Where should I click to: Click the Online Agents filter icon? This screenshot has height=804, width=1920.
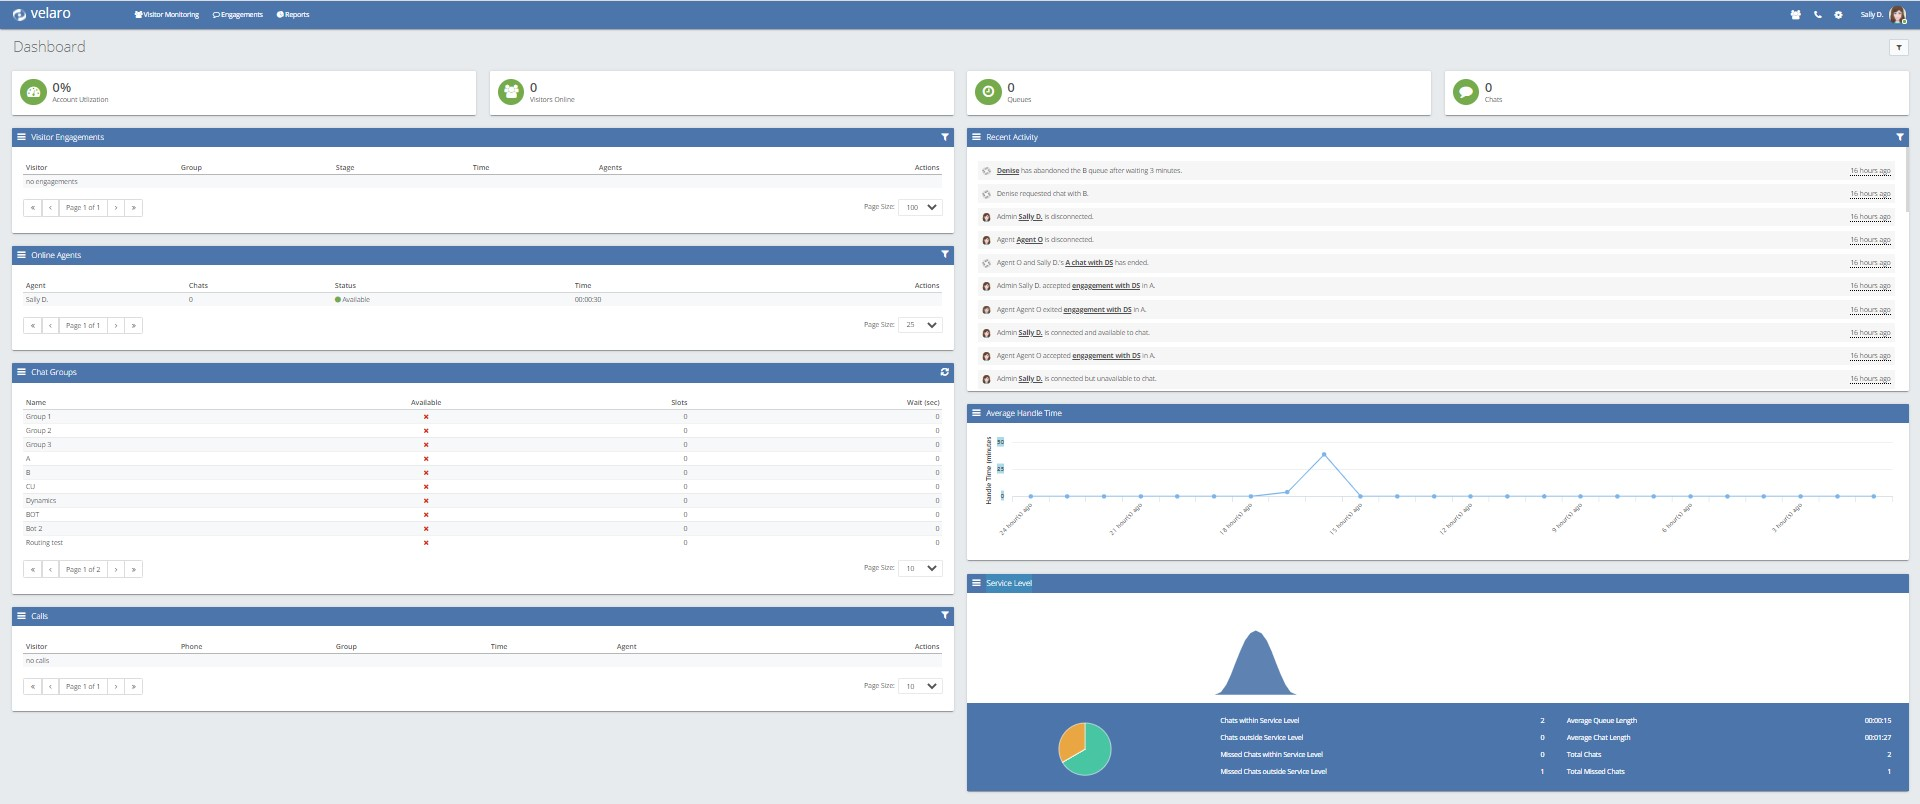(944, 255)
